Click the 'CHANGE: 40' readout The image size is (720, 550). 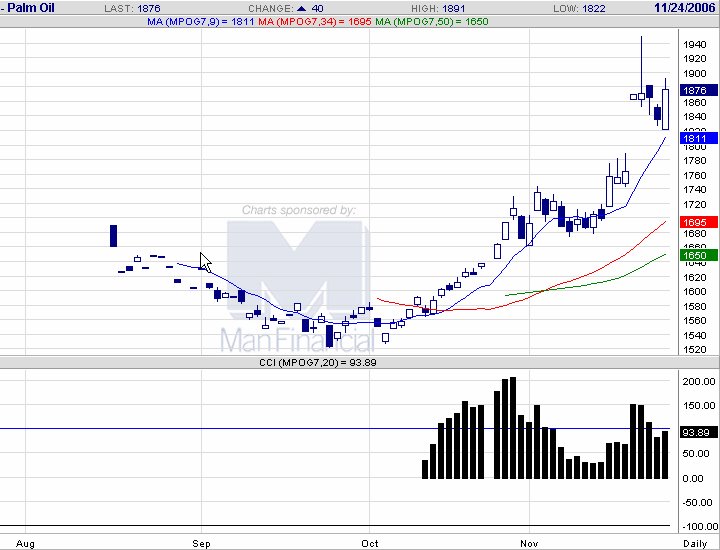pos(286,8)
